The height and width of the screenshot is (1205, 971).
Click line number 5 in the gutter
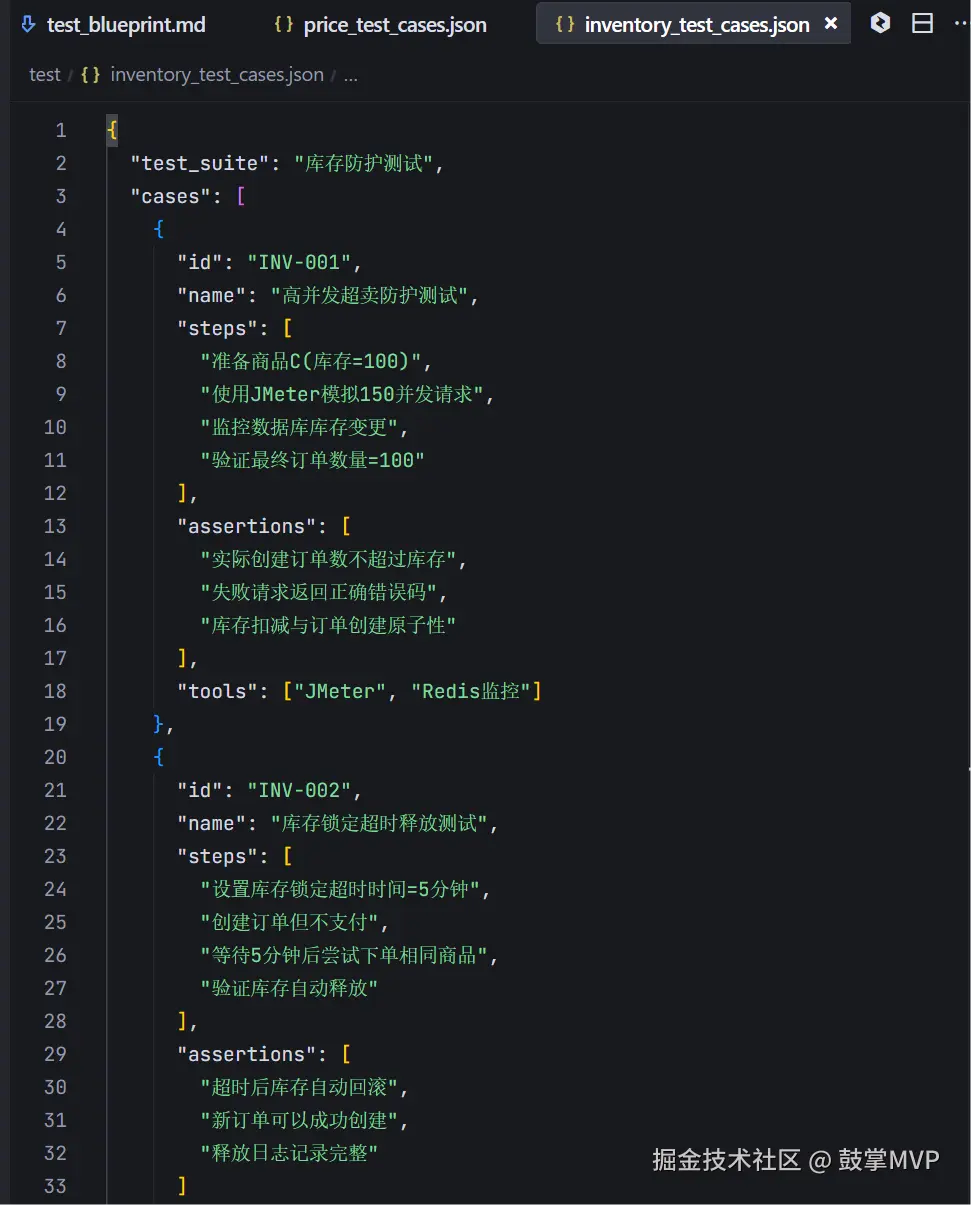[60, 262]
